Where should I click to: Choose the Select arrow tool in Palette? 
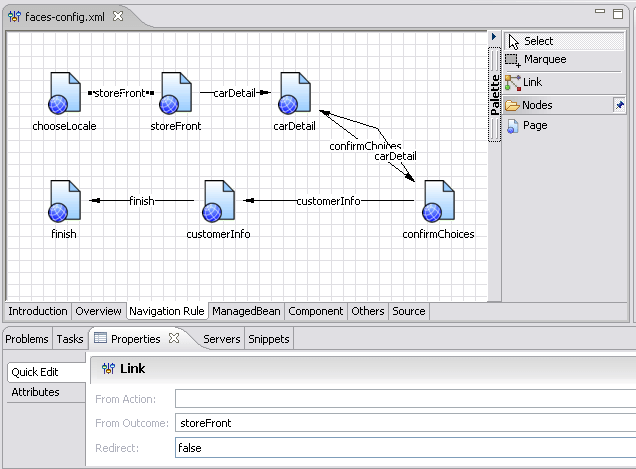(x=564, y=41)
